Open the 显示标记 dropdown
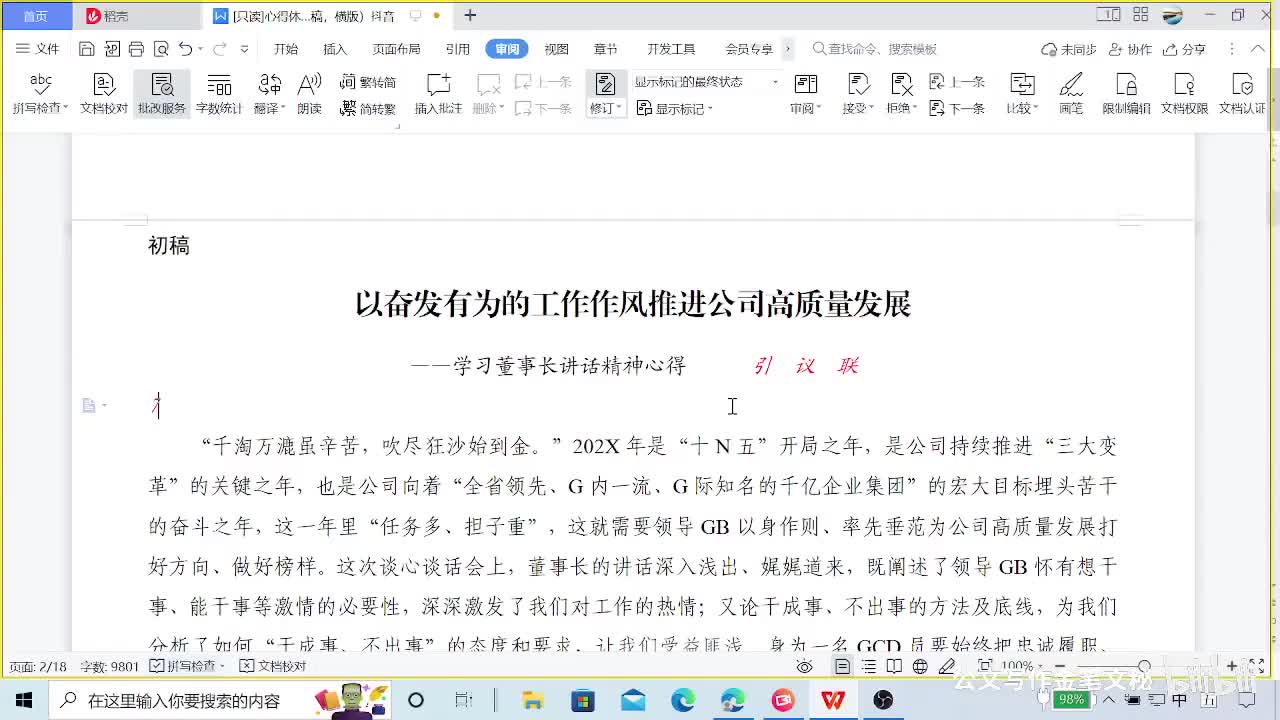 coord(674,108)
